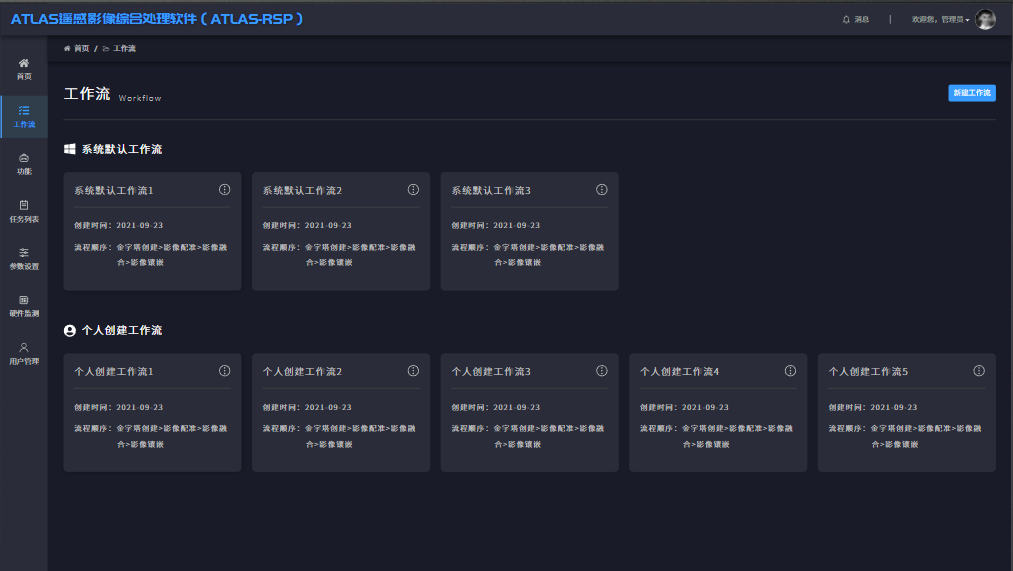Open the 个人创建工作流1 card title

tap(114, 371)
